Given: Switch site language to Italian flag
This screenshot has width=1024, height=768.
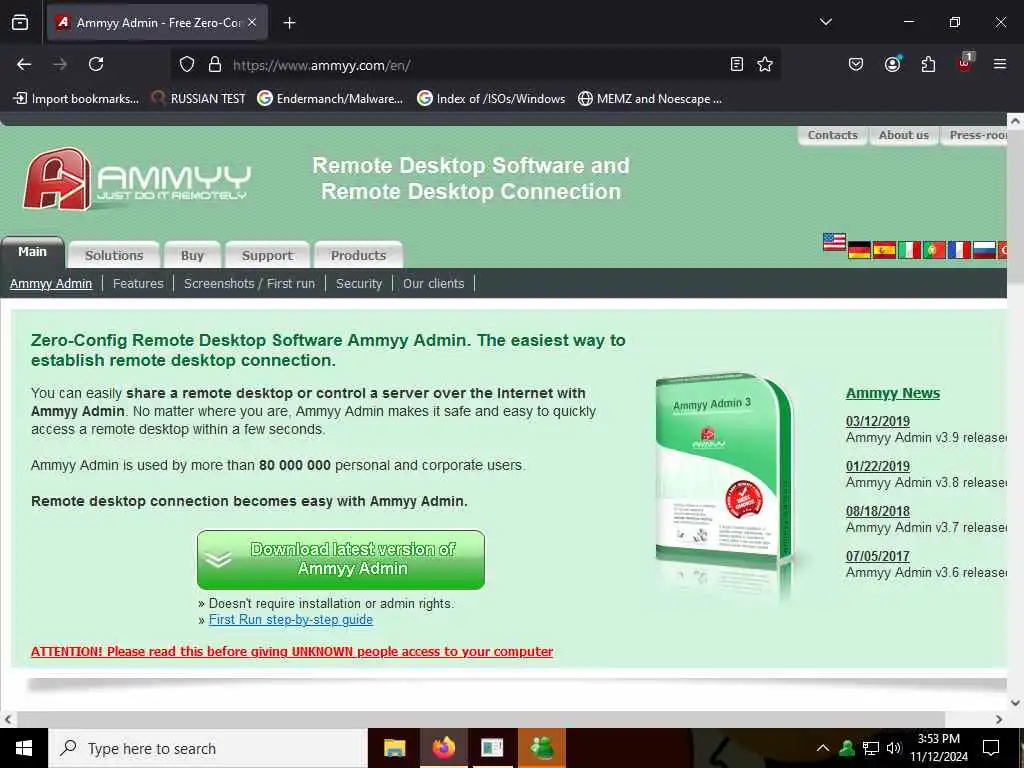Looking at the screenshot, I should click(x=909, y=250).
